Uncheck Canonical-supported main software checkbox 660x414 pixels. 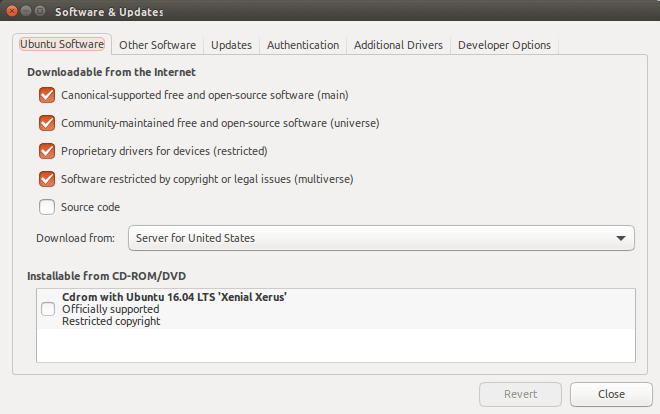(x=47, y=95)
